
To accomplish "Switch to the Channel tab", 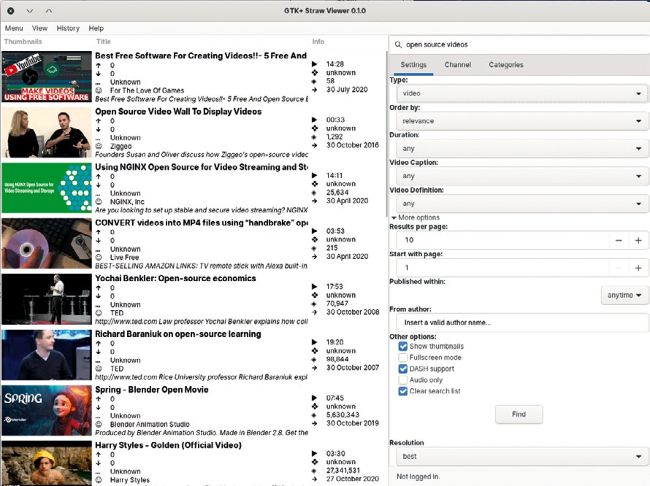I will (458, 65).
